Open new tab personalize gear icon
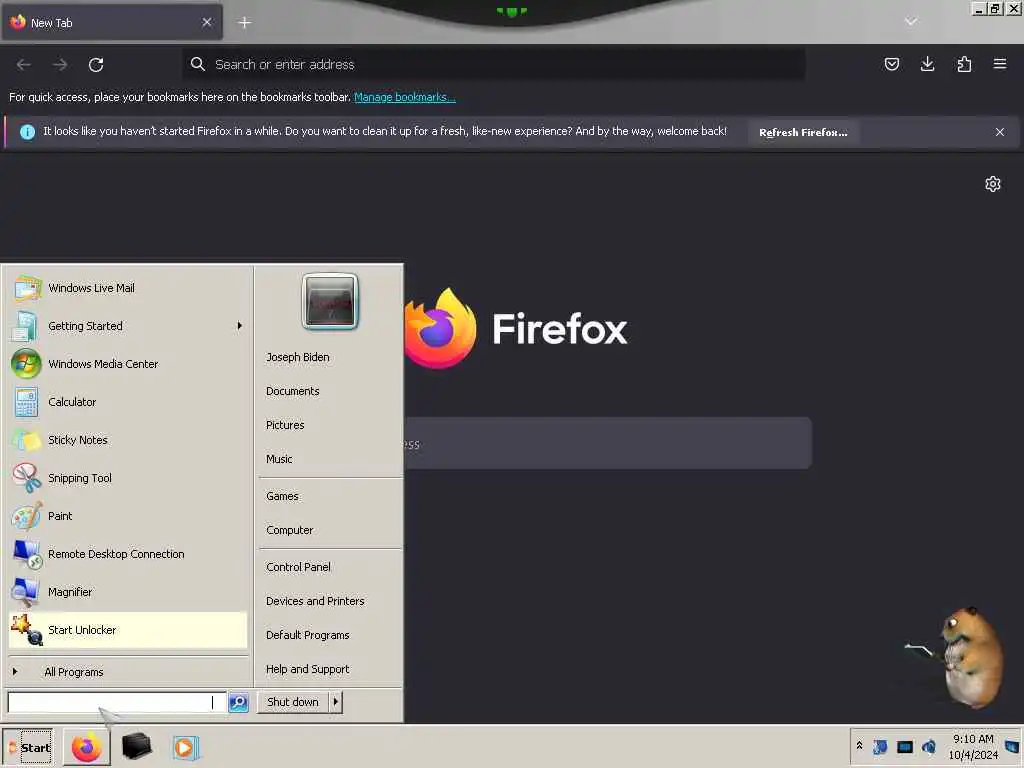This screenshot has width=1024, height=768. pos(993,184)
